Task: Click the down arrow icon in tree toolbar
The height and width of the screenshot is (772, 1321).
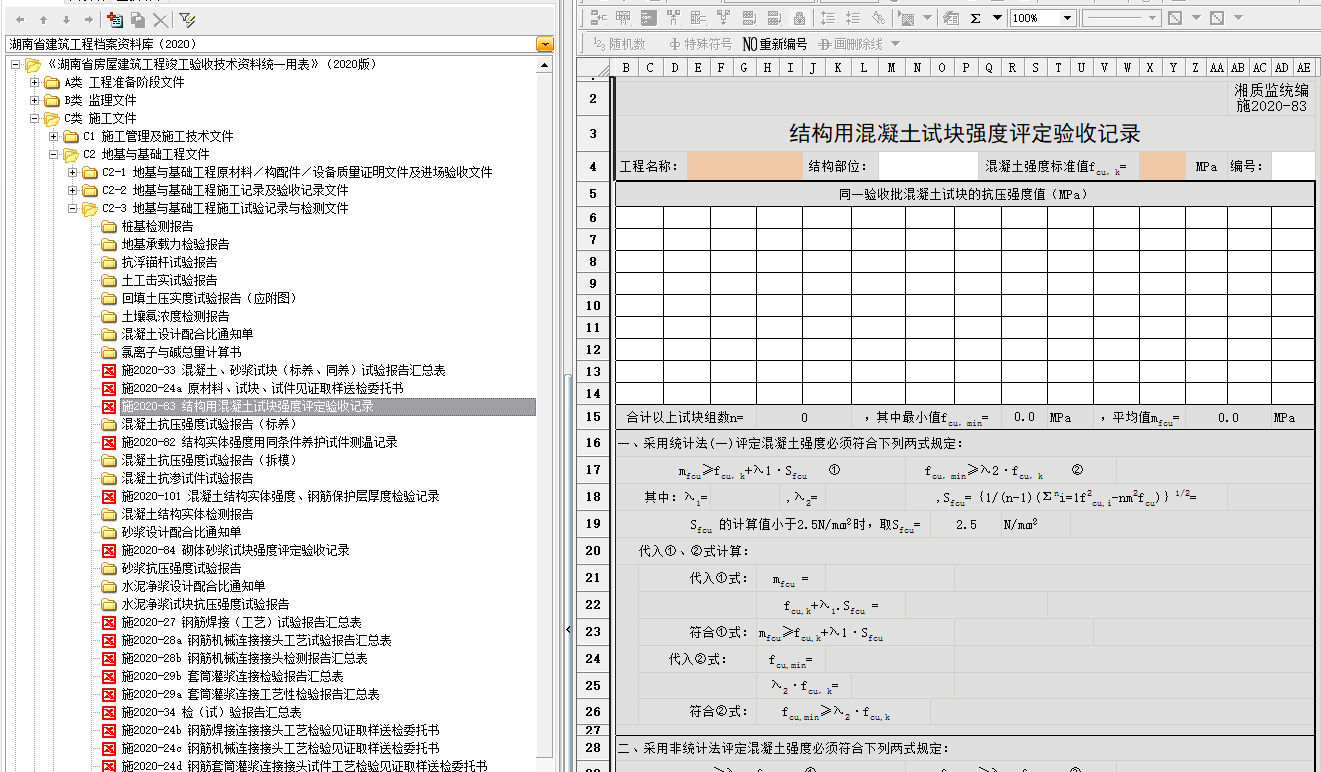Action: (x=66, y=19)
